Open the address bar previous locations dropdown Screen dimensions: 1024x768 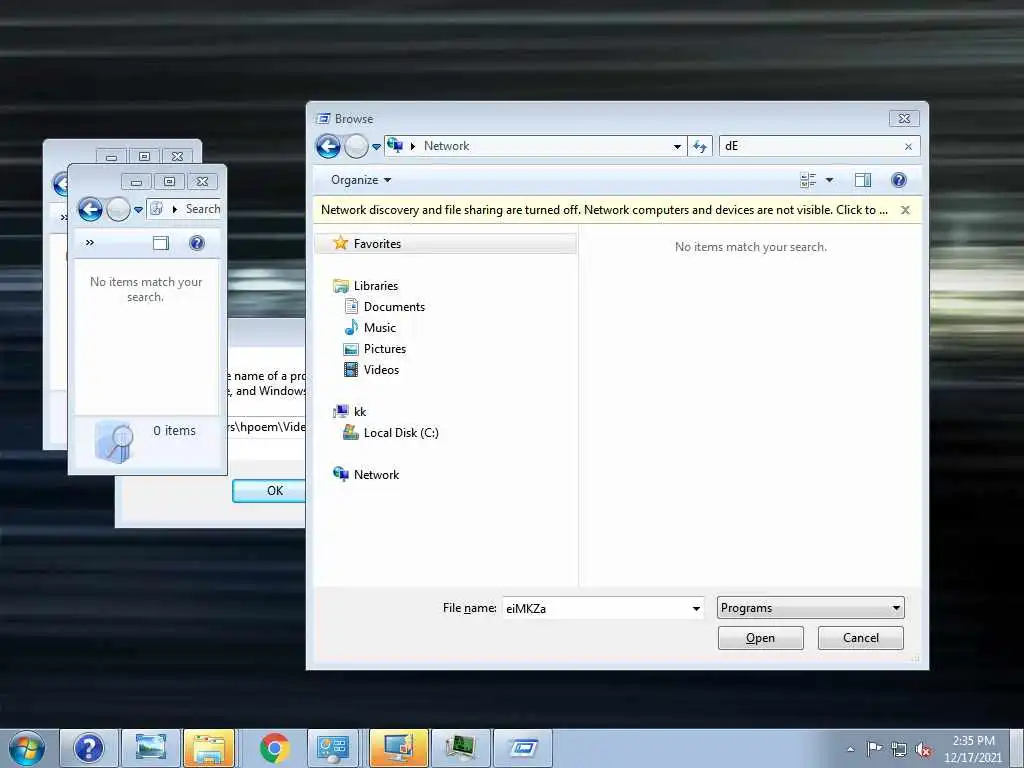677,146
